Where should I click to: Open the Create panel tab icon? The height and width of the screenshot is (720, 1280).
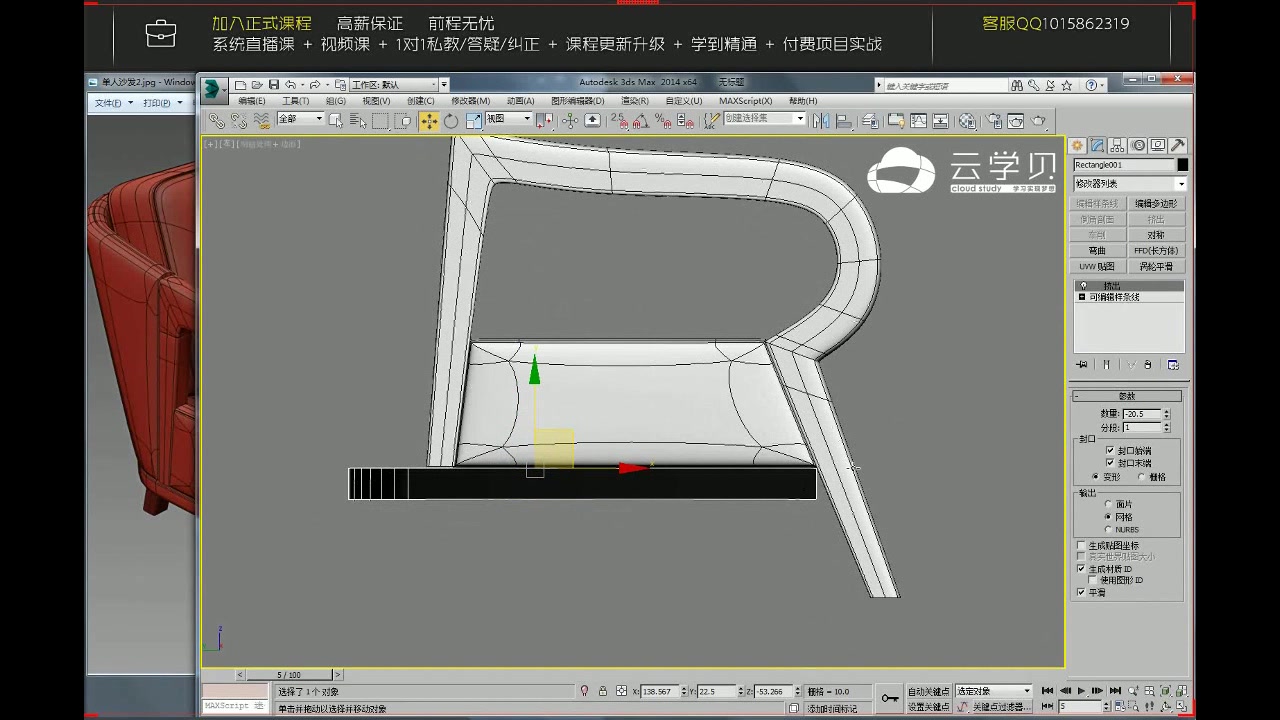[x=1078, y=145]
